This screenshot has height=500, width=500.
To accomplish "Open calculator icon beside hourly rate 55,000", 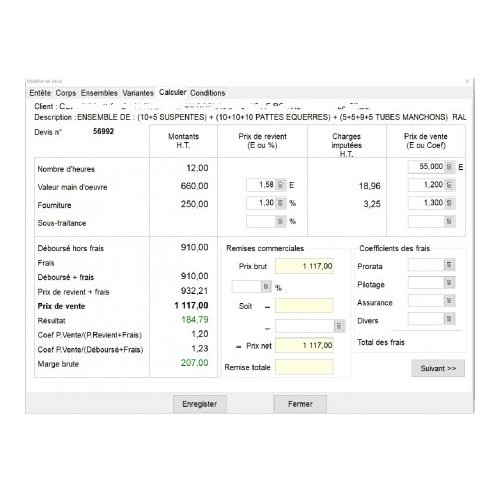I will (449, 167).
